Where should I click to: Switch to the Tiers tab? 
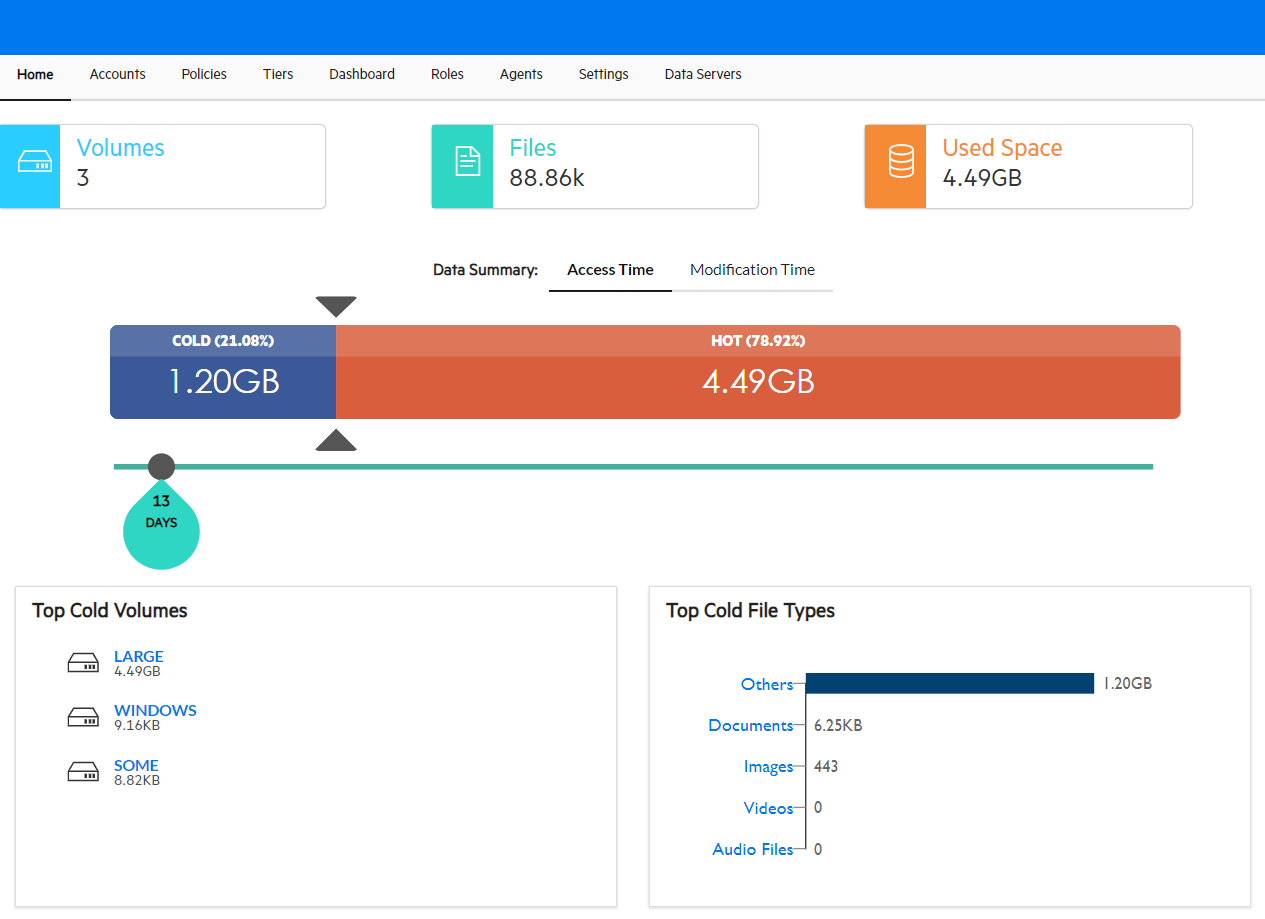pyautogui.click(x=278, y=74)
